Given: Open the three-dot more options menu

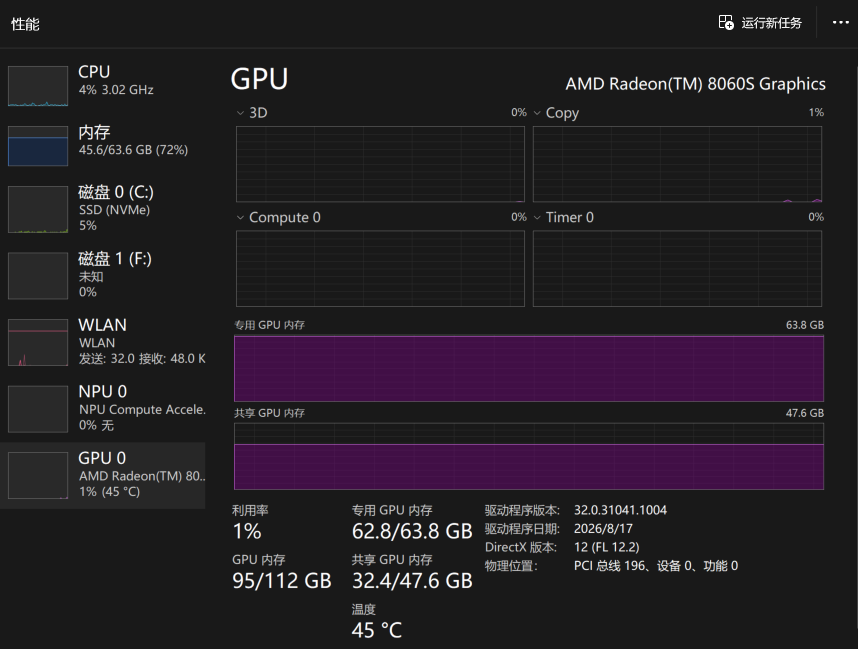Looking at the screenshot, I should click(x=840, y=22).
